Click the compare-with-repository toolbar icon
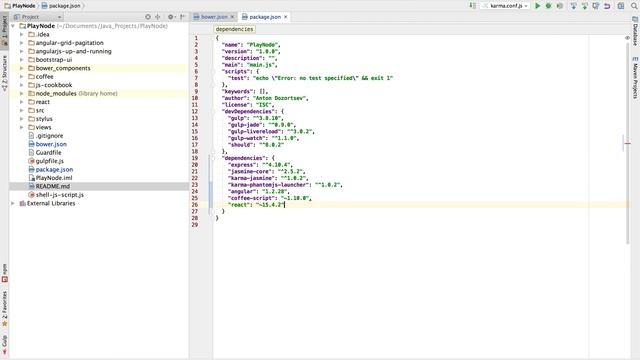Screen dimensions: 640x360 [596, 6]
